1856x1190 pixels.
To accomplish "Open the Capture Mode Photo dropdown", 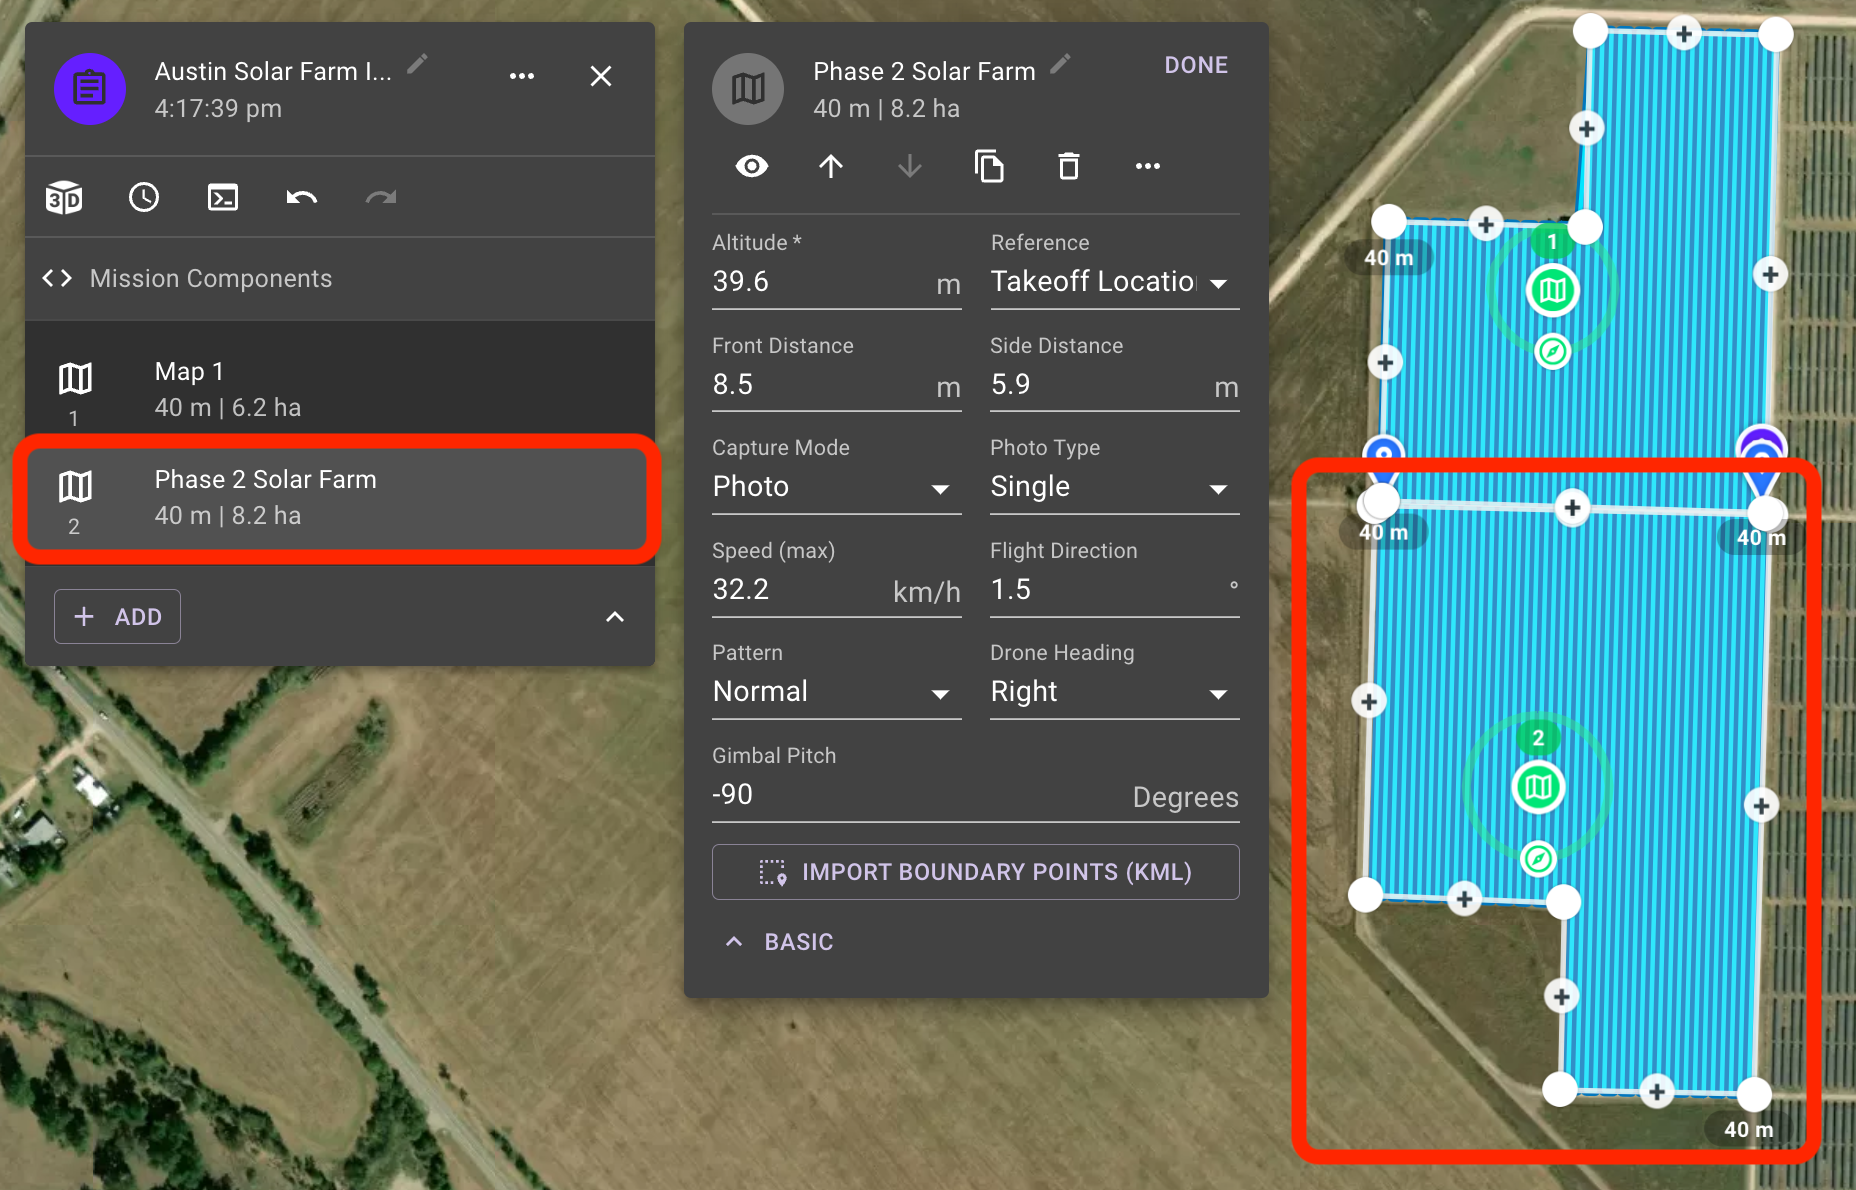I will [x=836, y=487].
